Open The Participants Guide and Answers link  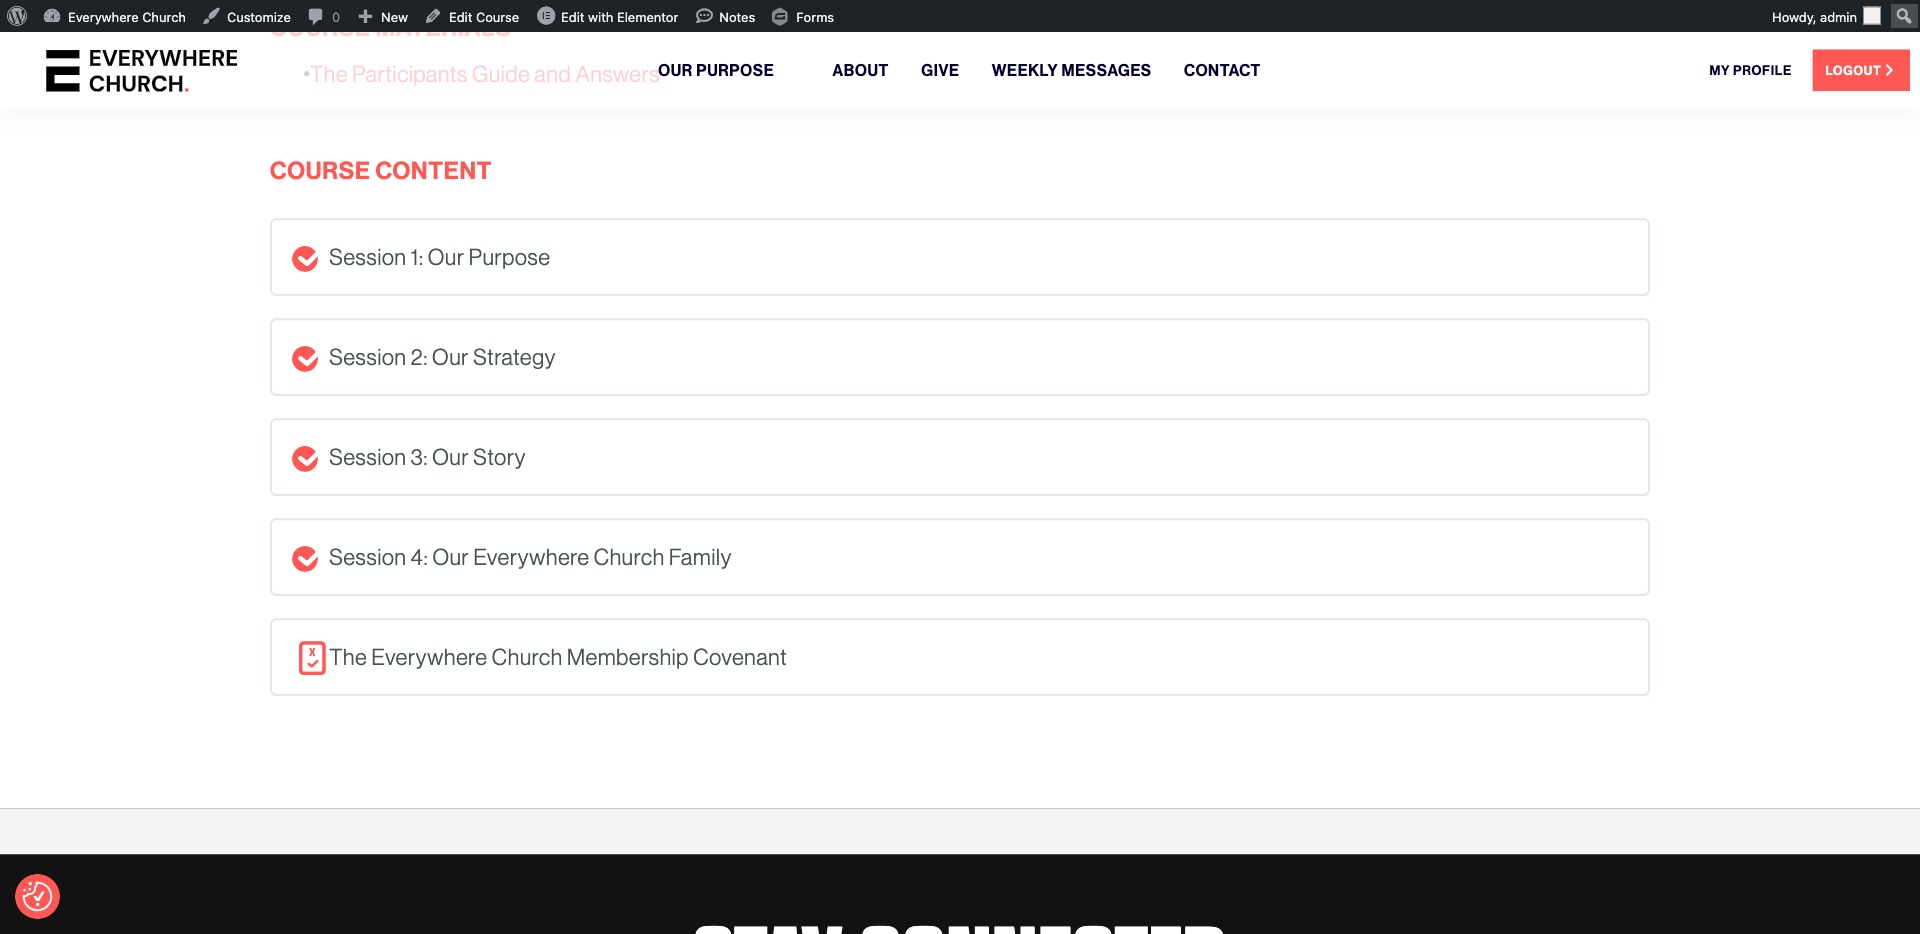click(x=484, y=74)
